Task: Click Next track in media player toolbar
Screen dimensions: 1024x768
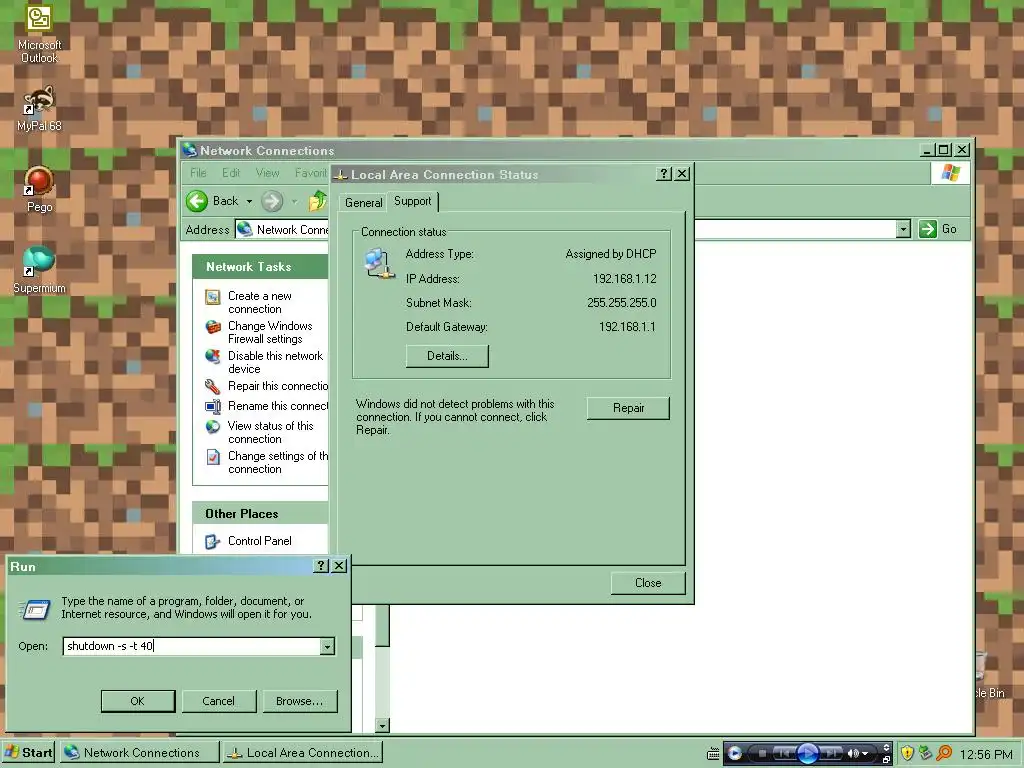Action: point(831,754)
